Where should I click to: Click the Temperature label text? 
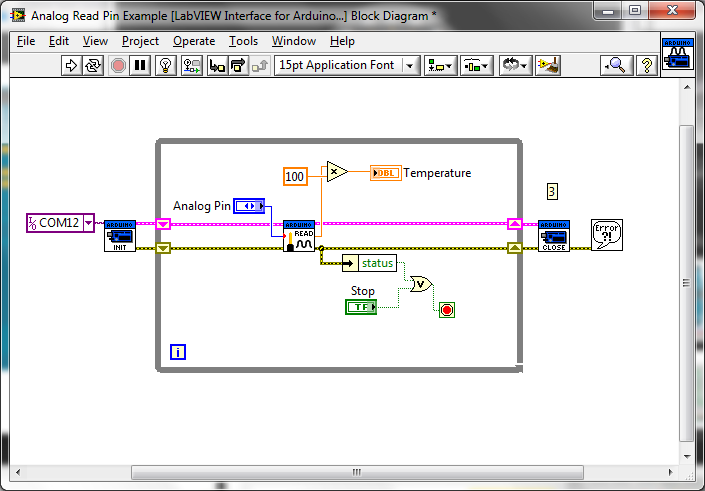point(437,173)
